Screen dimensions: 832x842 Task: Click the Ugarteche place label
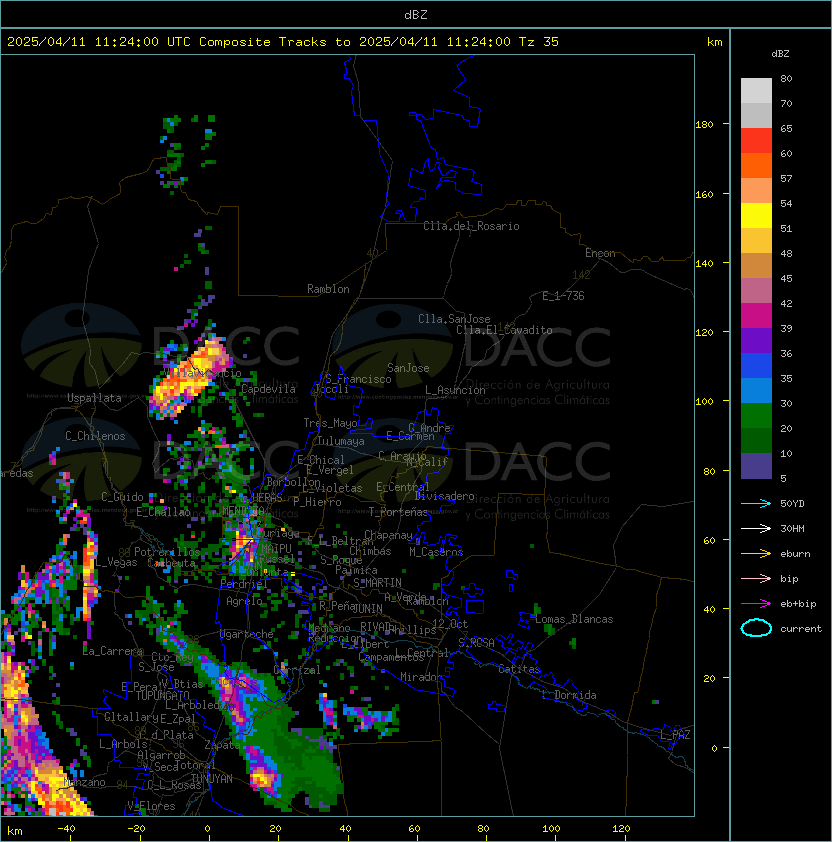[x=247, y=634]
